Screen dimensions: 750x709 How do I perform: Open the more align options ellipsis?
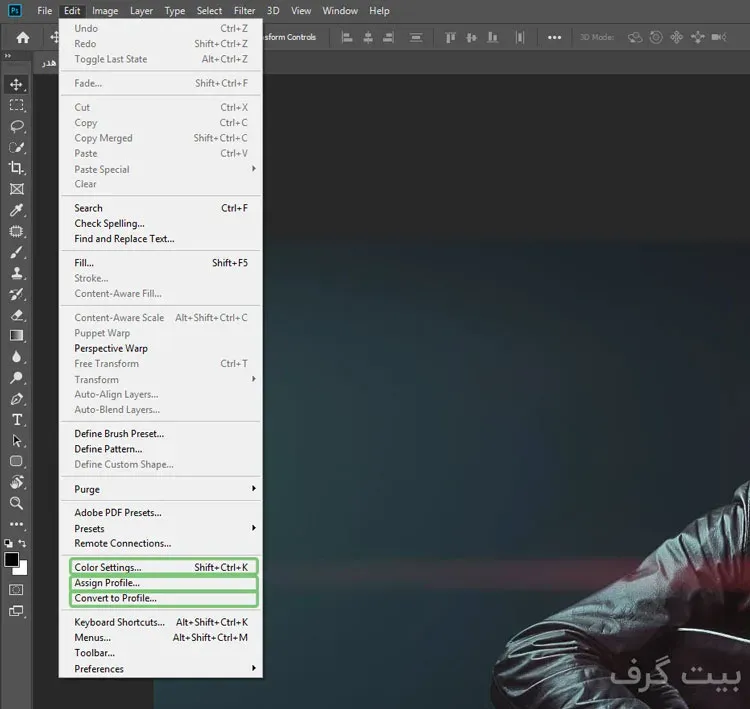pyautogui.click(x=554, y=37)
